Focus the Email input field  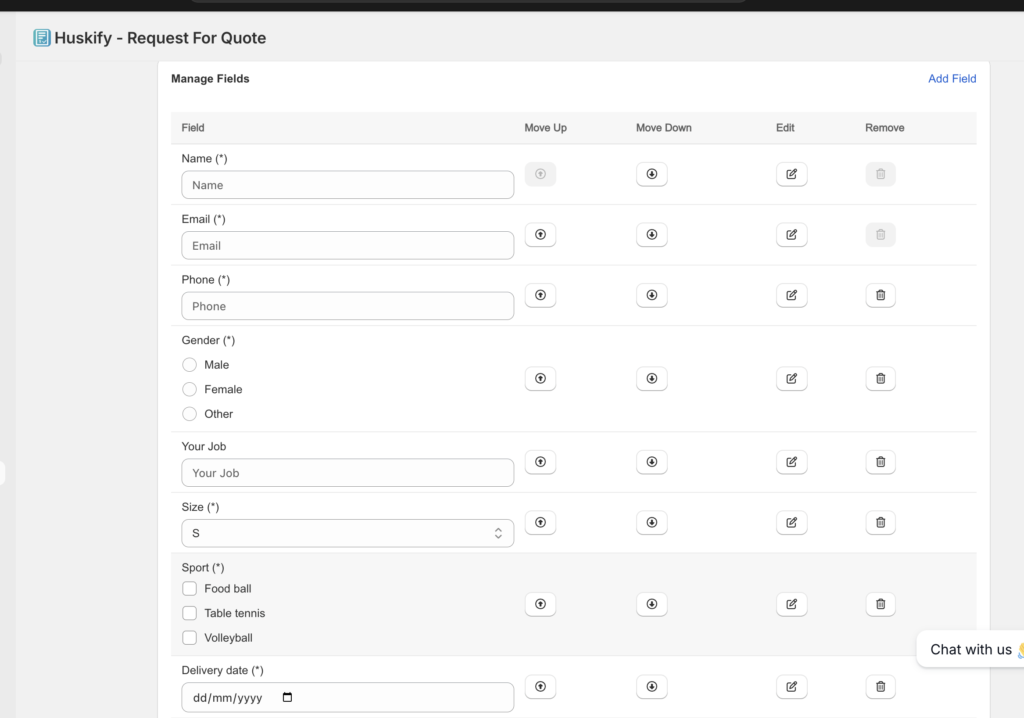pyautogui.click(x=347, y=246)
